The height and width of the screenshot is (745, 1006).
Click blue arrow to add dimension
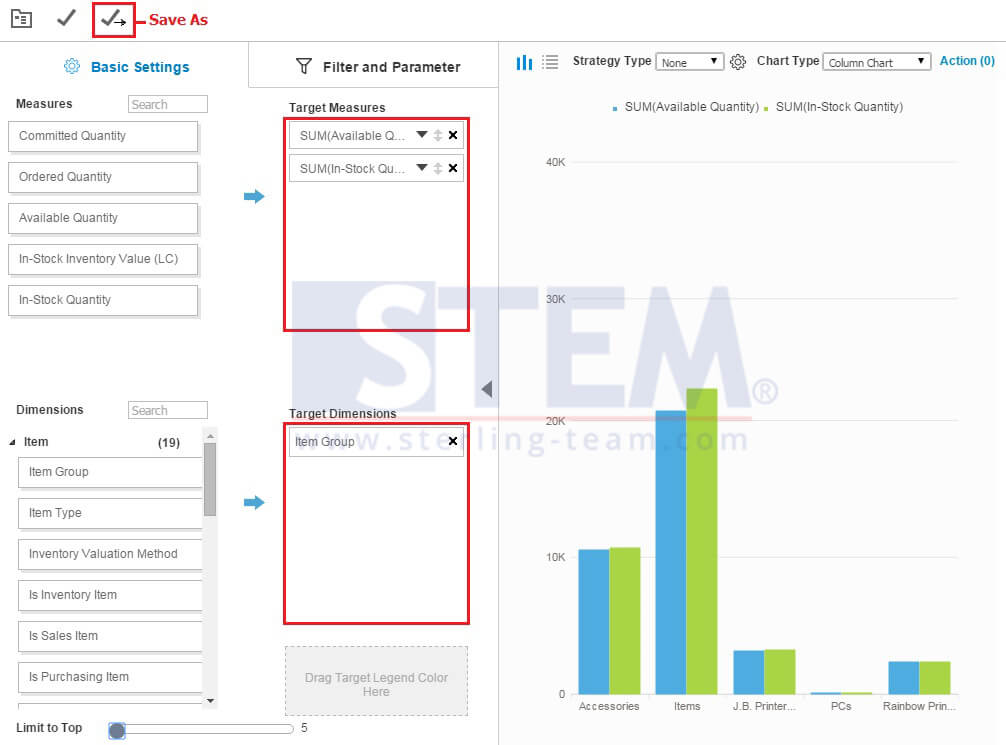254,502
